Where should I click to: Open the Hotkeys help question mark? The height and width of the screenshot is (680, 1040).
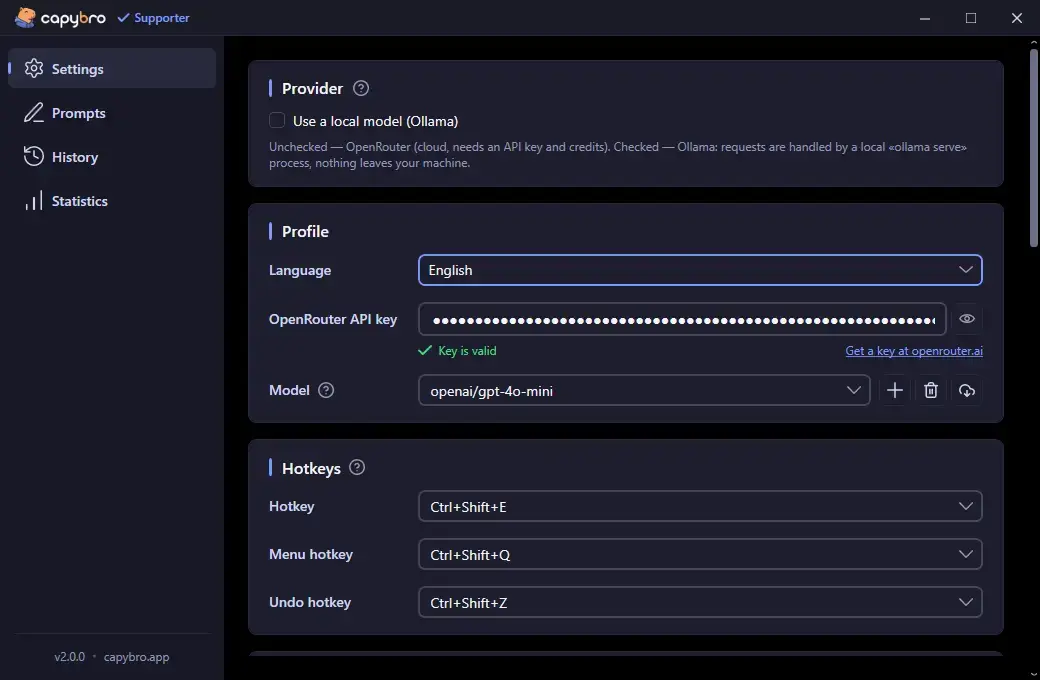click(357, 468)
